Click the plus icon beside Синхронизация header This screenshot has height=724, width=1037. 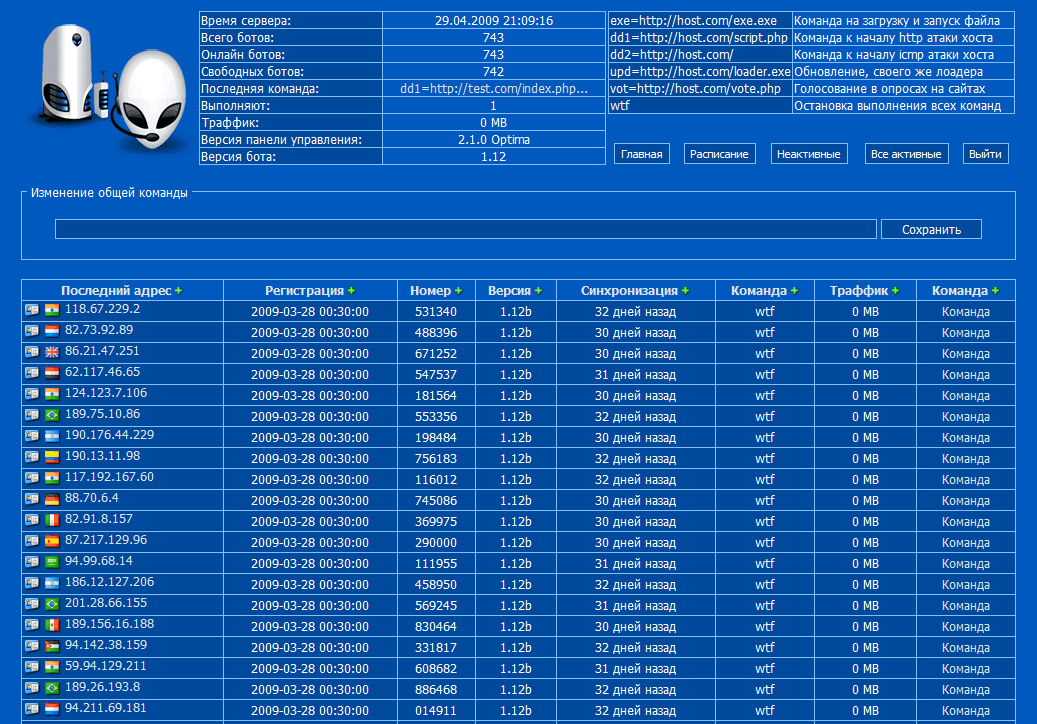pyautogui.click(x=685, y=291)
